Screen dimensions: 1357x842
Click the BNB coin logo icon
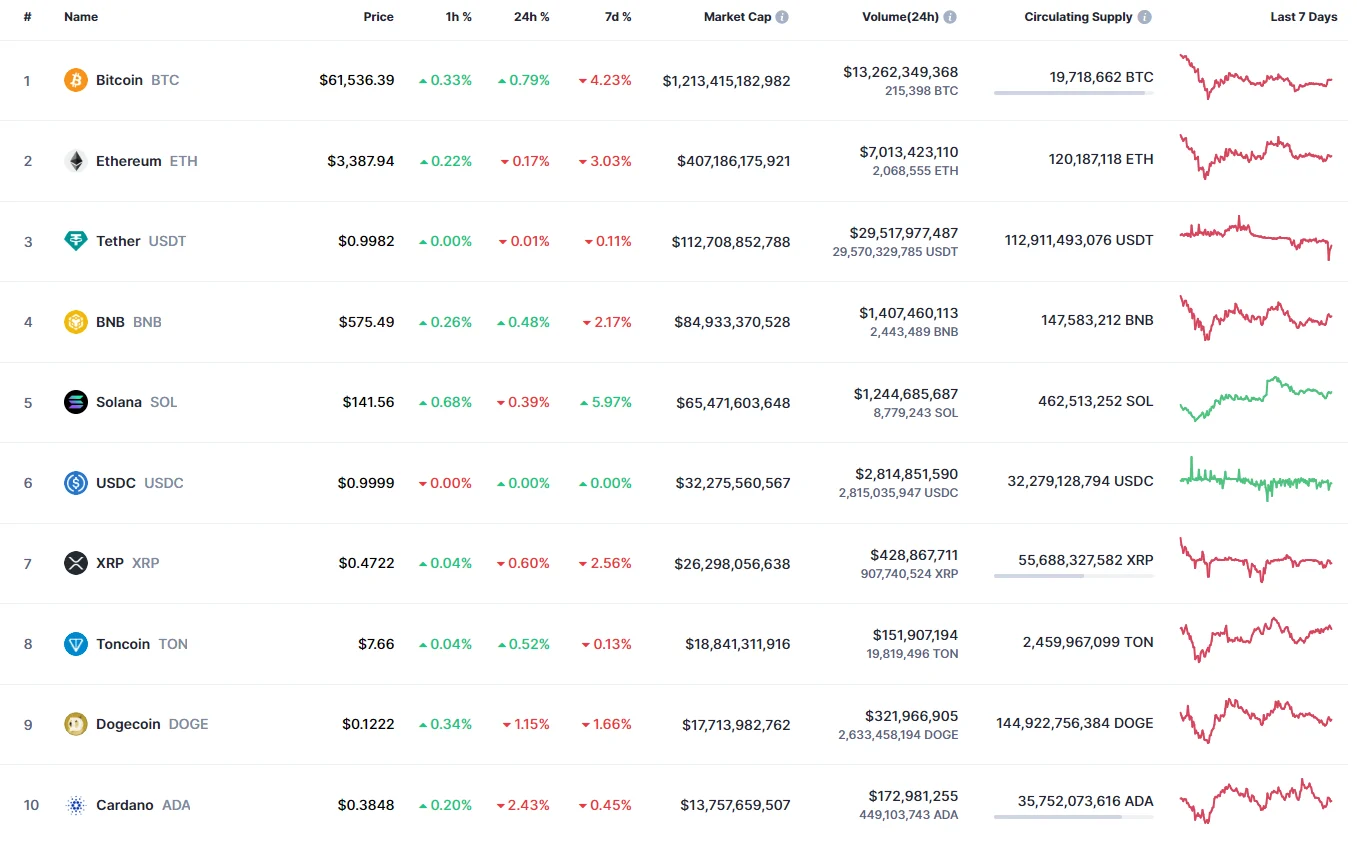coord(76,322)
